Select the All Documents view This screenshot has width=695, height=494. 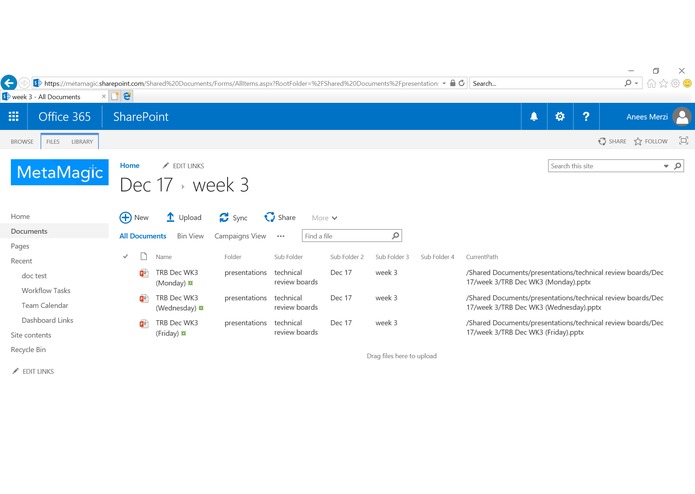coord(143,236)
